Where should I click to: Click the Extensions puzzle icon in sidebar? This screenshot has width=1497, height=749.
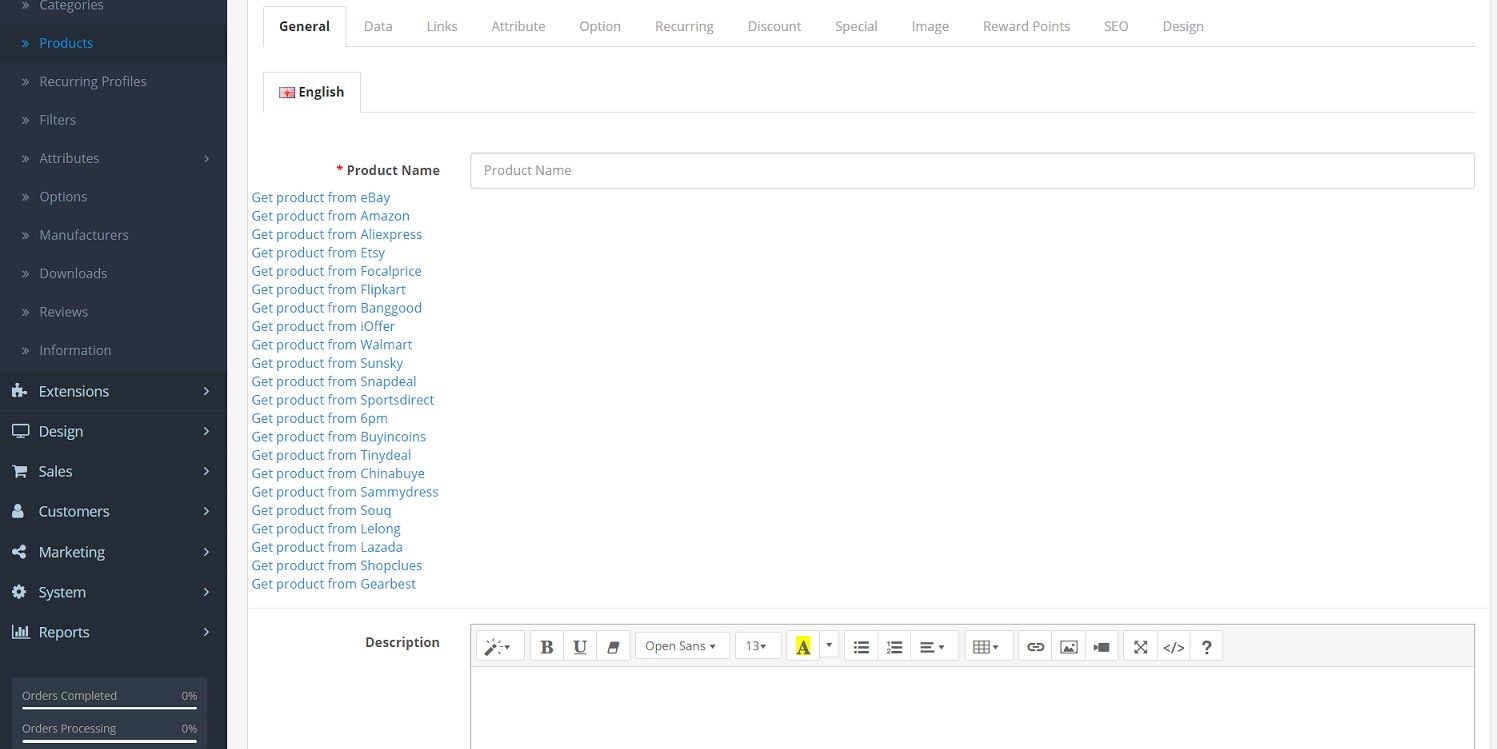point(19,391)
